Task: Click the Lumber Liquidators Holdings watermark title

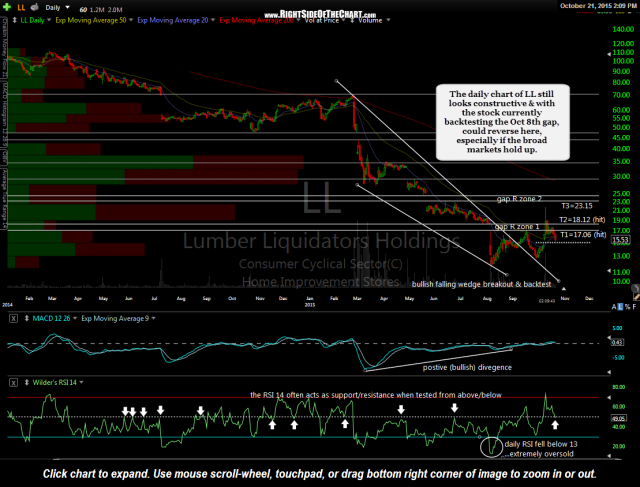Action: (x=321, y=241)
